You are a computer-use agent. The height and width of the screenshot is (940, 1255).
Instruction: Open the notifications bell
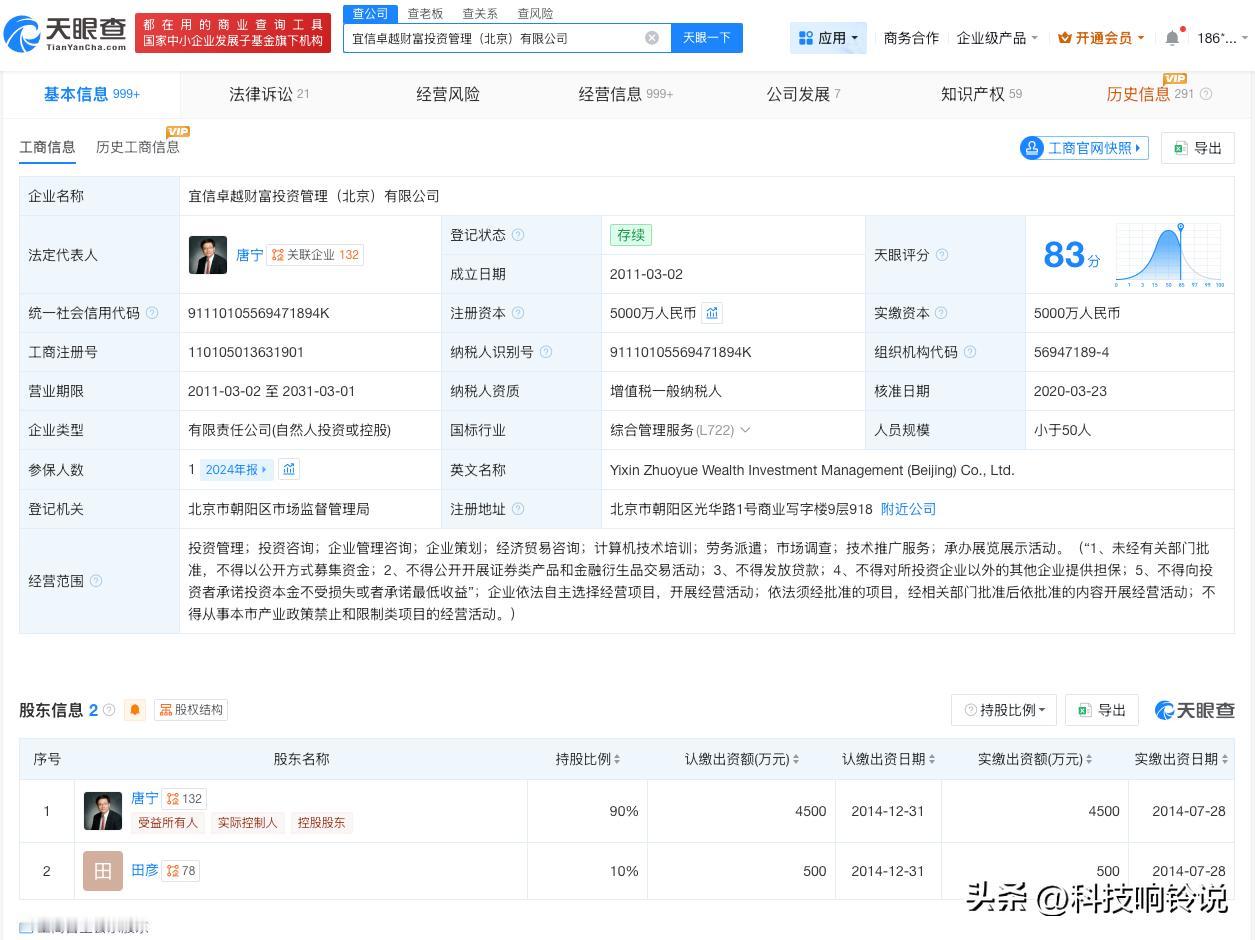(x=1172, y=38)
